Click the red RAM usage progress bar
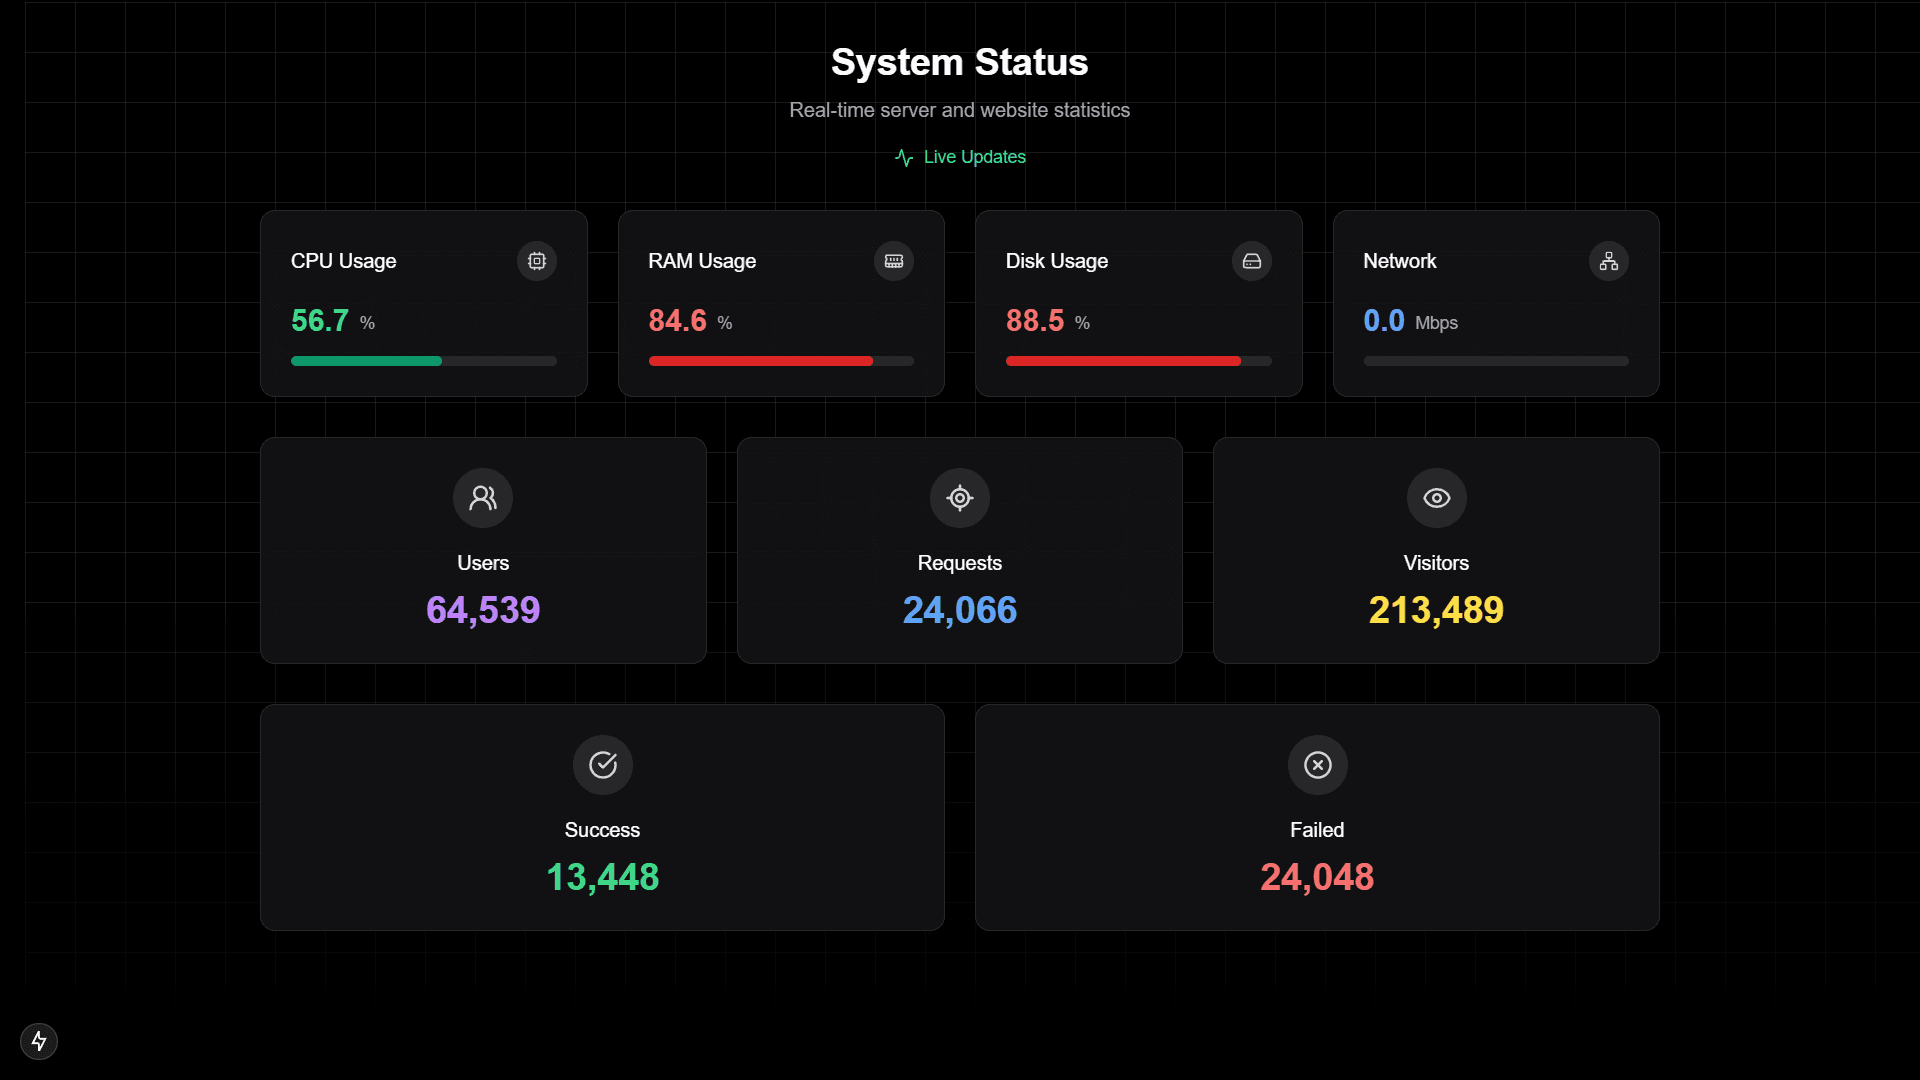Image resolution: width=1920 pixels, height=1080 pixels. (x=760, y=361)
